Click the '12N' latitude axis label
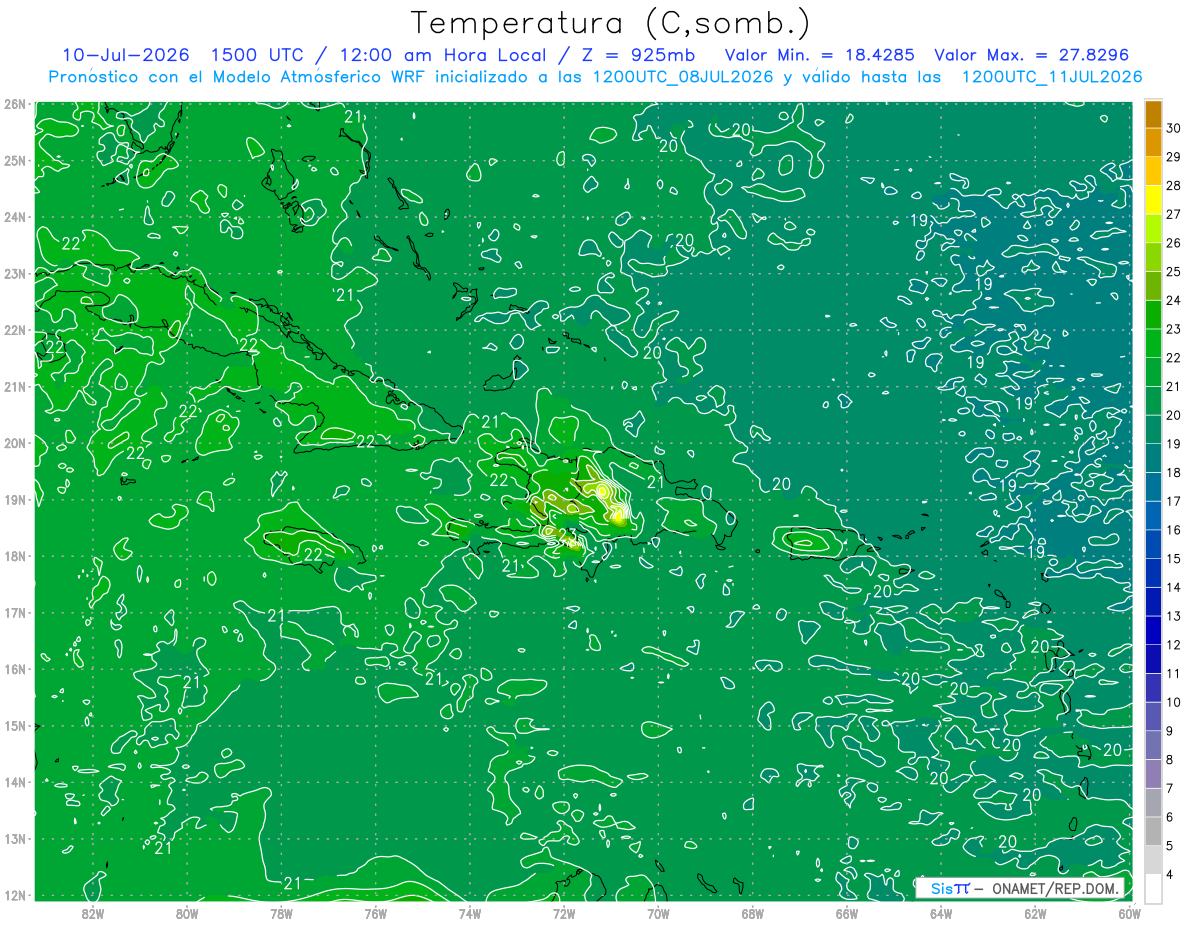Image resolution: width=1200 pixels, height=927 pixels. 13,895
